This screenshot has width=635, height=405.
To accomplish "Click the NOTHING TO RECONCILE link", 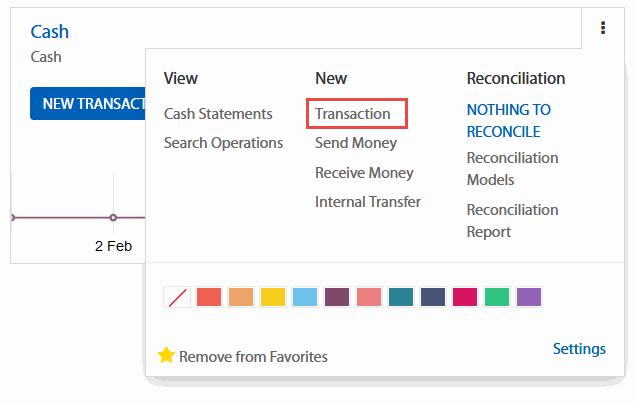I will pyautogui.click(x=508, y=120).
